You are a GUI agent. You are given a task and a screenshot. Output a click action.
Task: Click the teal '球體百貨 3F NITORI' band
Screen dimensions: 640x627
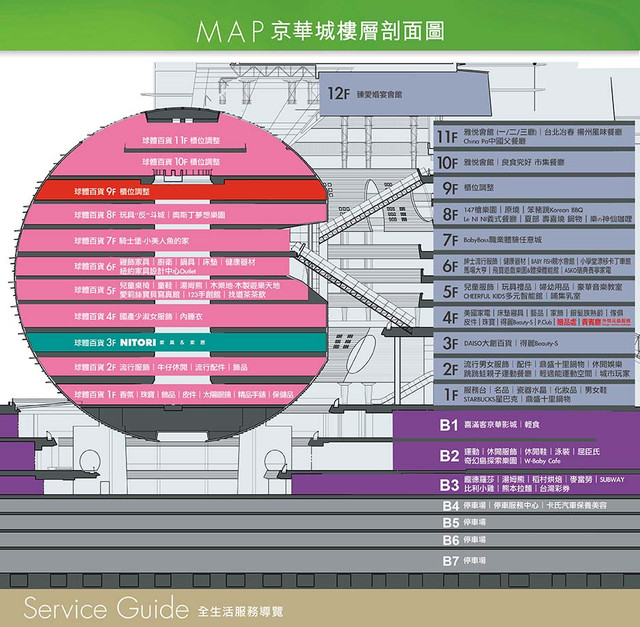tap(178, 342)
